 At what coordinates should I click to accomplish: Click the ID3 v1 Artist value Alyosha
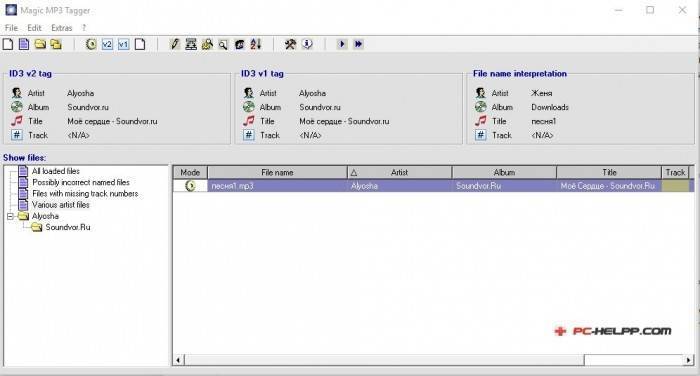312,93
